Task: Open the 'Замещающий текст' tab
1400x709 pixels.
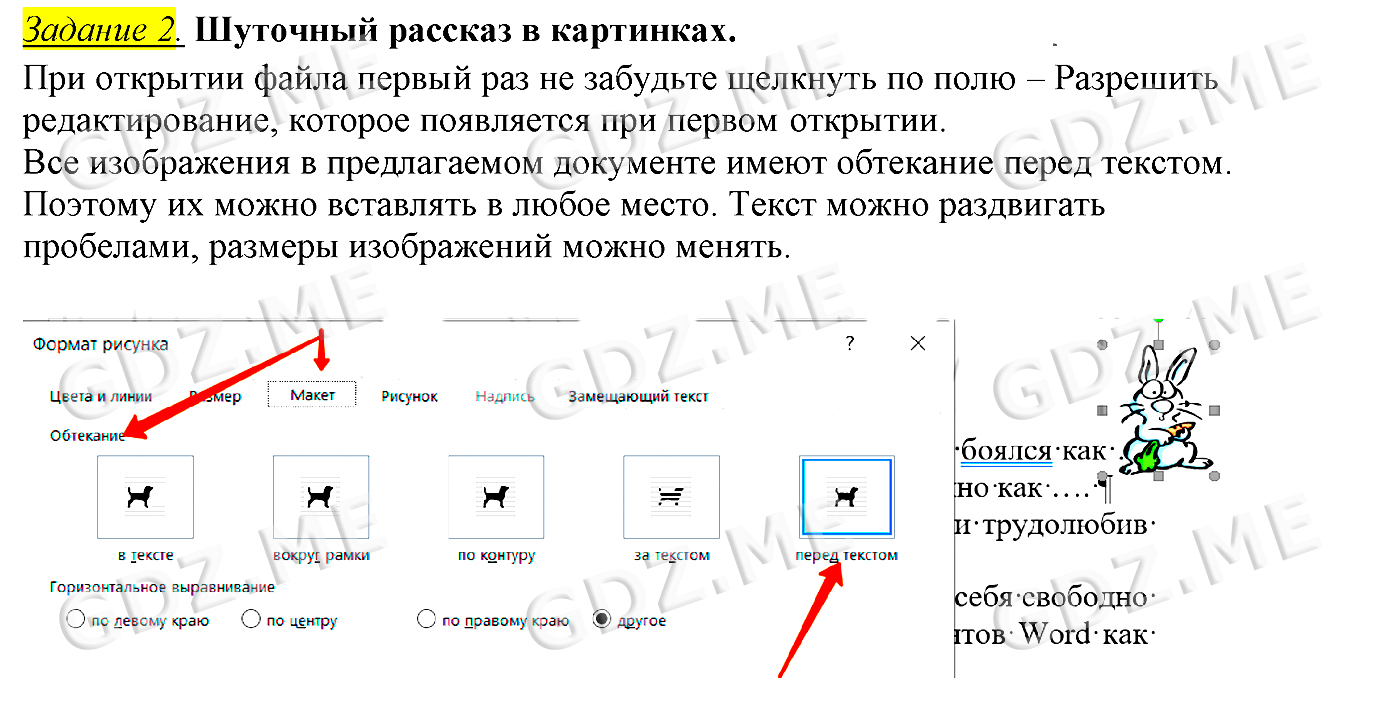Action: coord(638,396)
